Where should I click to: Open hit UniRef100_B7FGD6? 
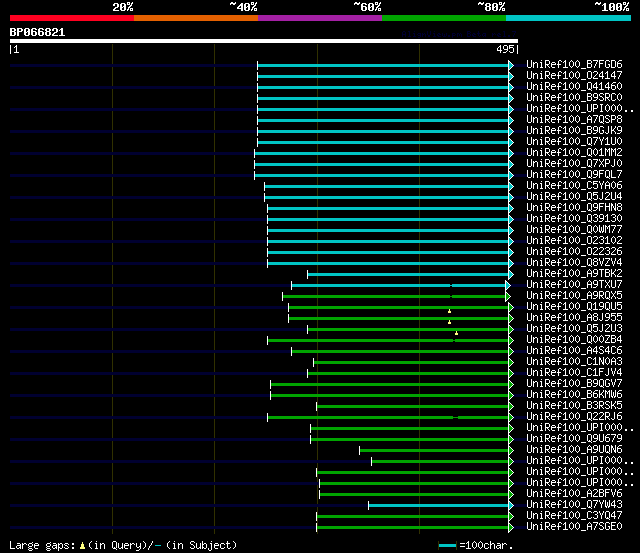click(574, 64)
